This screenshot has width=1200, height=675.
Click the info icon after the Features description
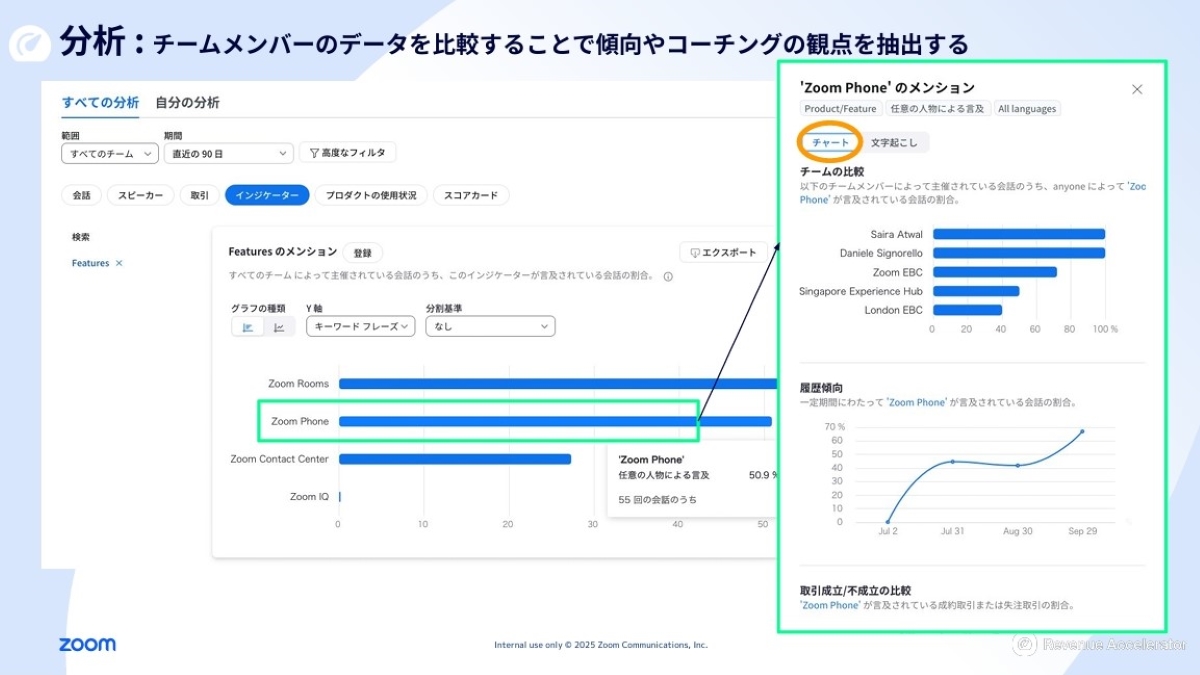[x=668, y=277]
